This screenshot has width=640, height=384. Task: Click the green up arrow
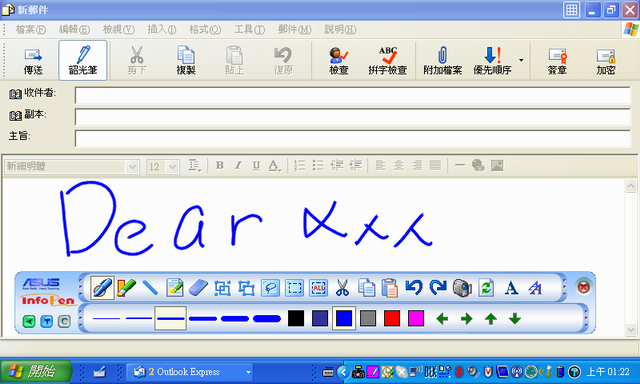click(491, 318)
